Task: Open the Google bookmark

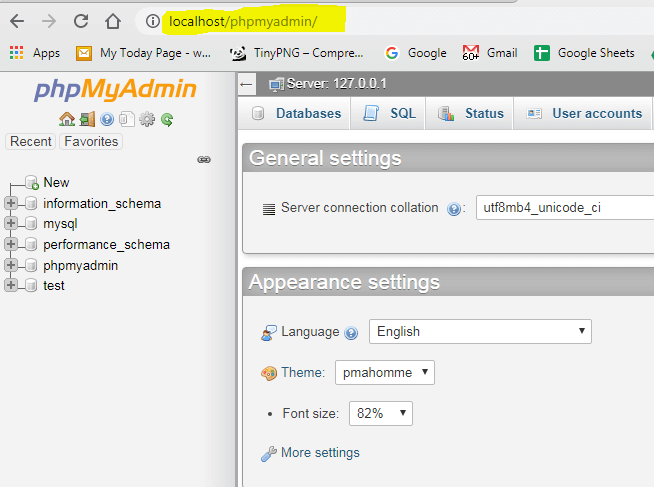Action: point(415,53)
